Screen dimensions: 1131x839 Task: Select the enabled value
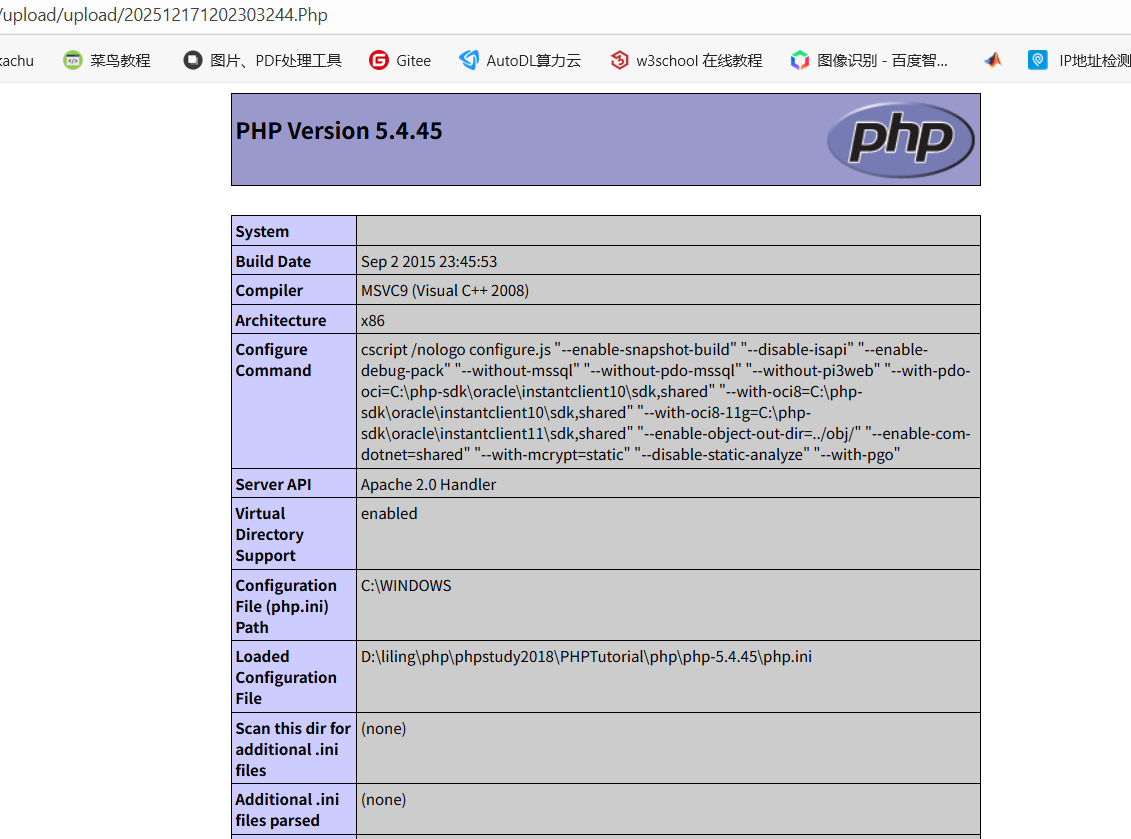[389, 513]
